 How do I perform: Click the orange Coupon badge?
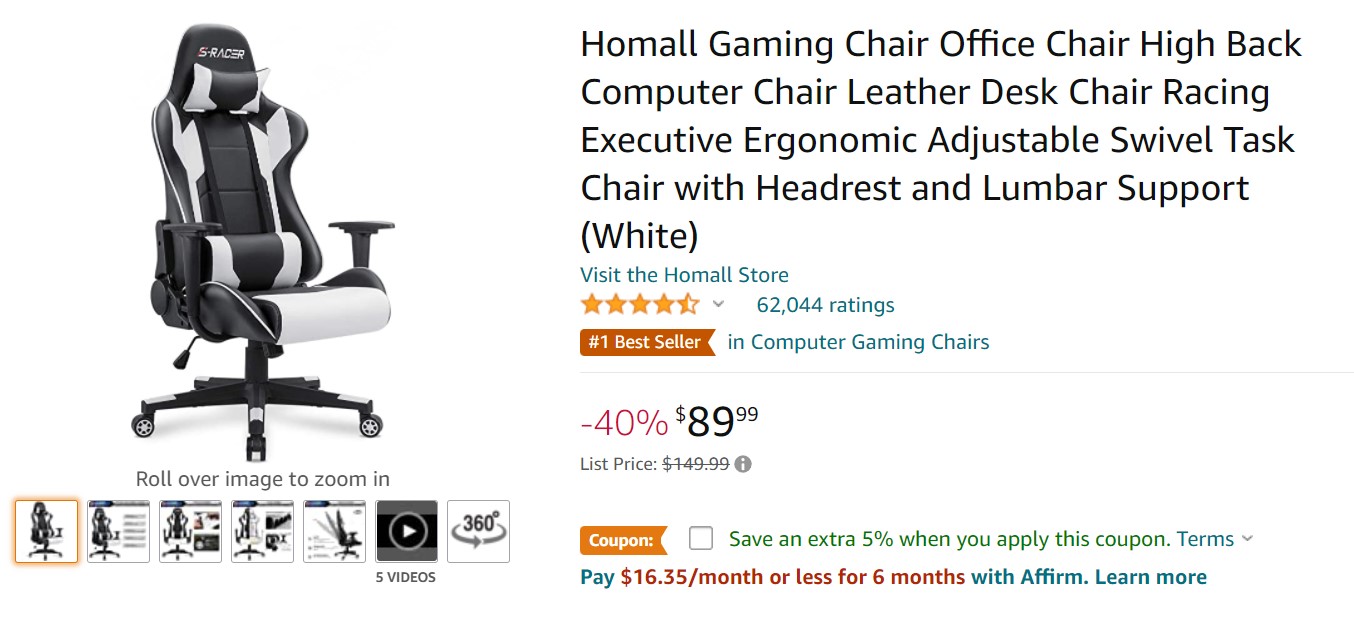tap(622, 540)
